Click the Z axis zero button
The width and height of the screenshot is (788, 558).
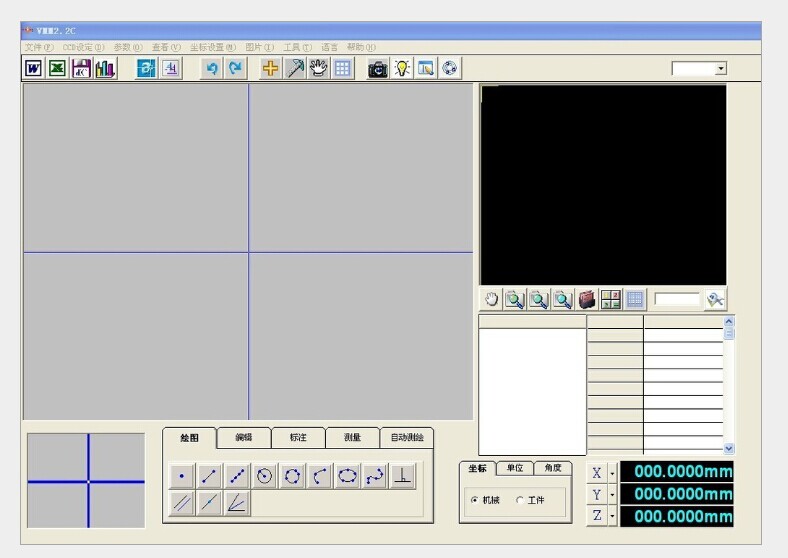click(x=597, y=517)
